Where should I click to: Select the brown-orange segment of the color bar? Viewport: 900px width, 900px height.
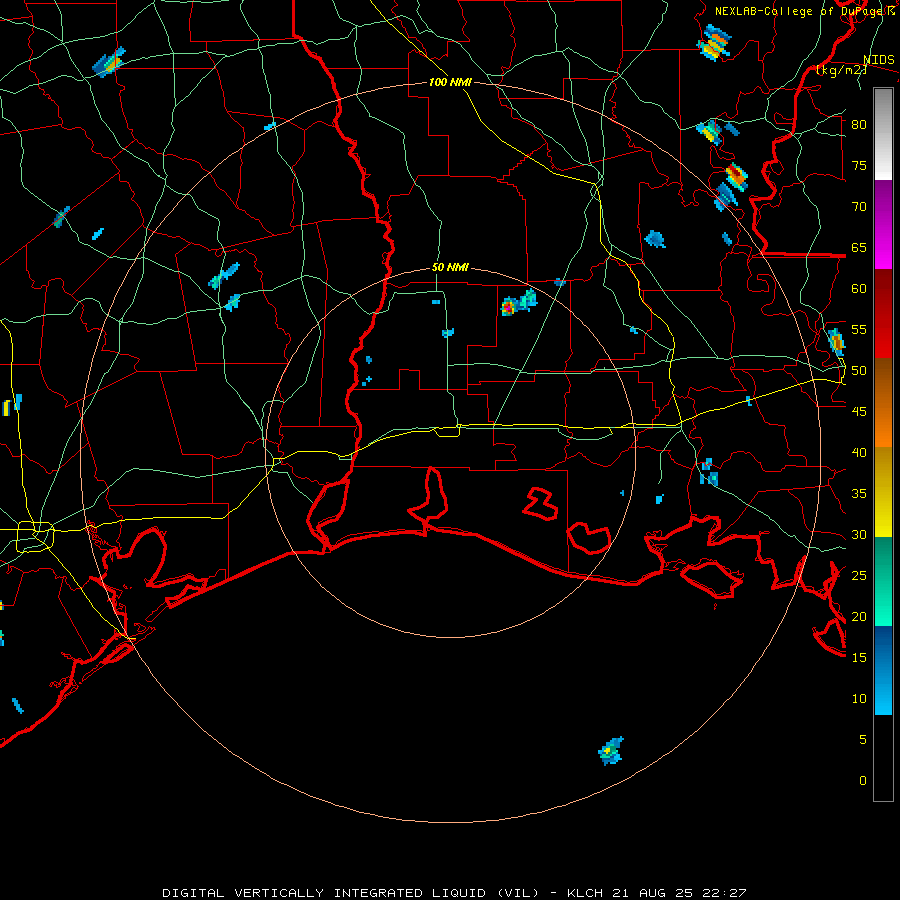[883, 403]
